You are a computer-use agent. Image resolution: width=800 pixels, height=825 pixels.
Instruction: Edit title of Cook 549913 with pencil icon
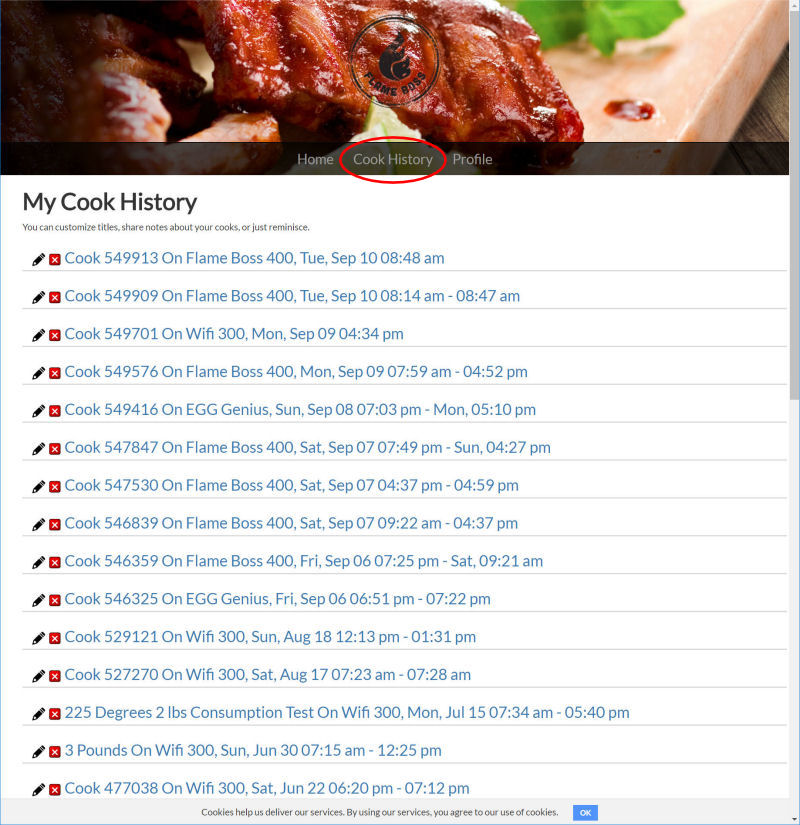click(x=38, y=259)
